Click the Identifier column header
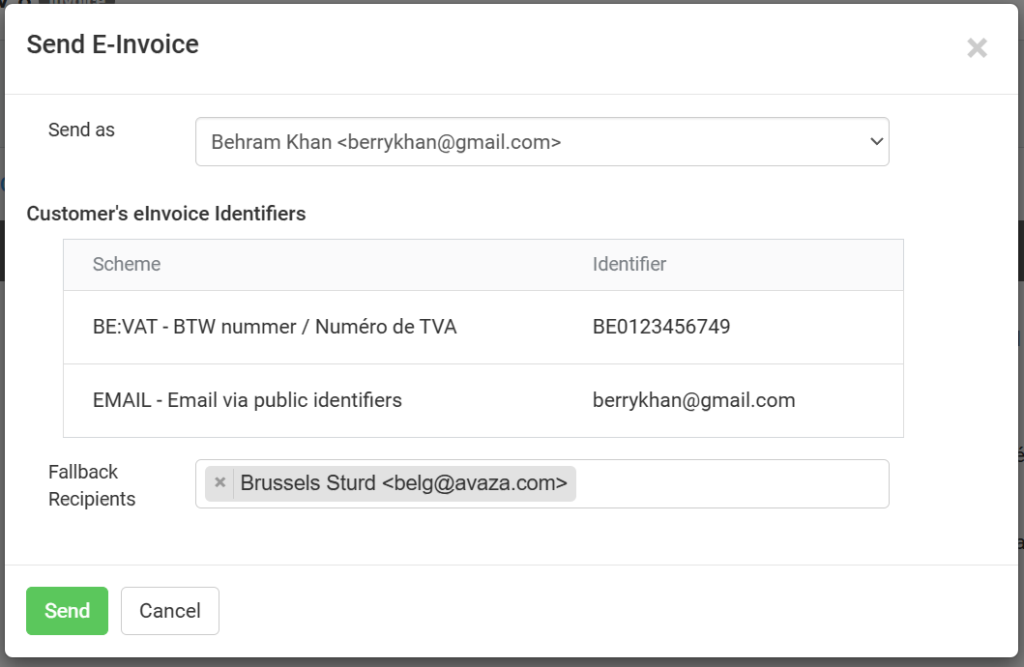This screenshot has width=1024, height=667. point(629,264)
